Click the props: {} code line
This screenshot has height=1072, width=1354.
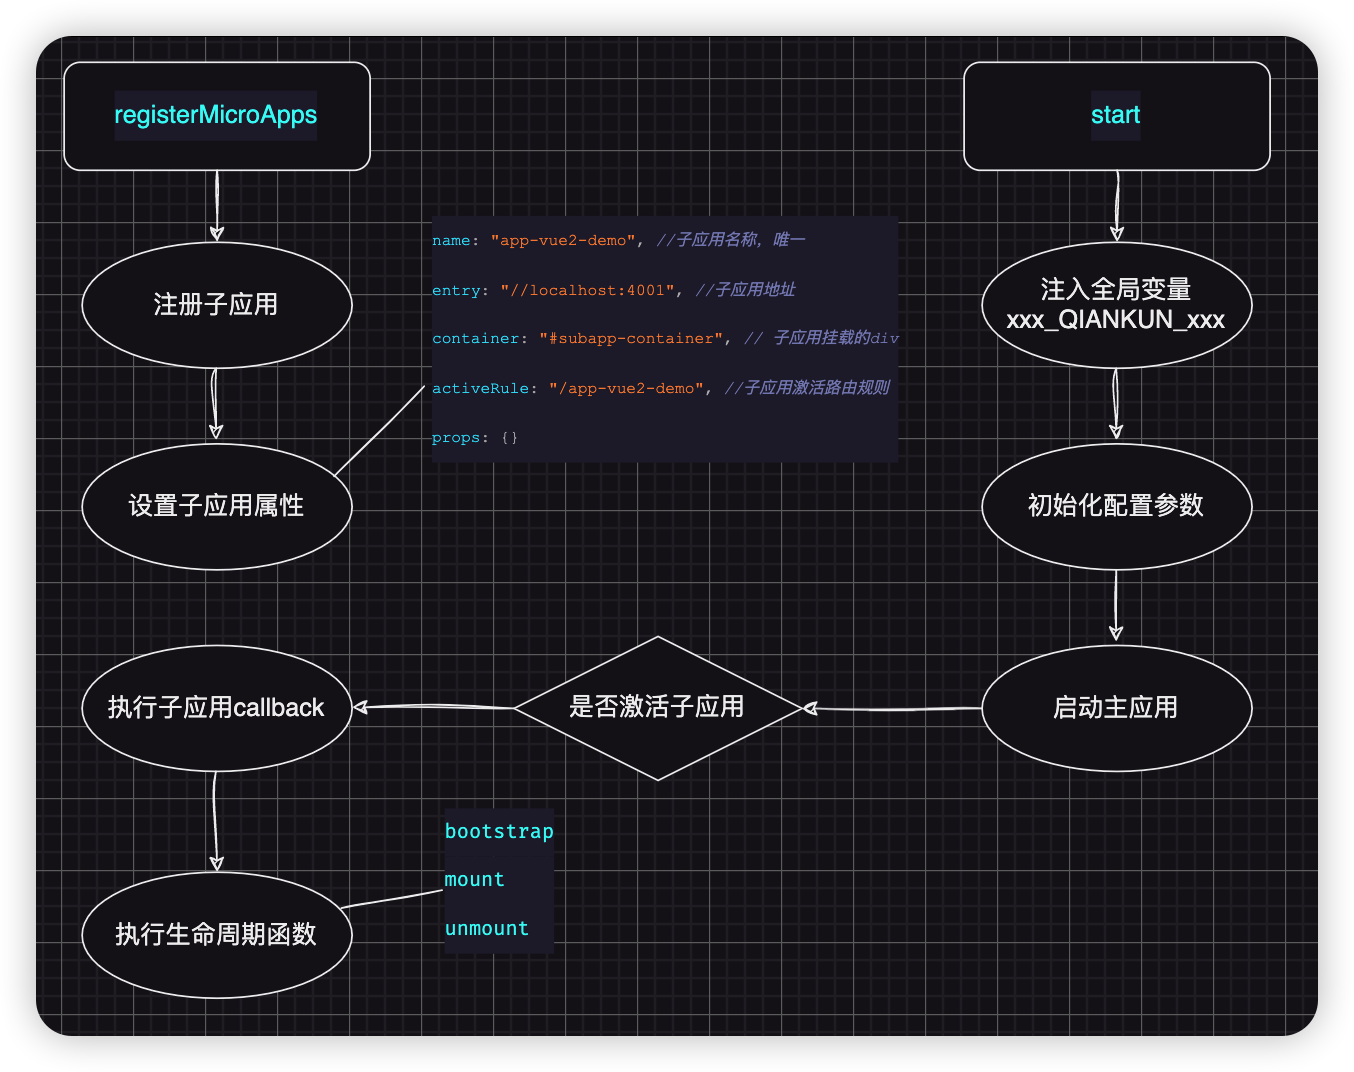tap(475, 438)
